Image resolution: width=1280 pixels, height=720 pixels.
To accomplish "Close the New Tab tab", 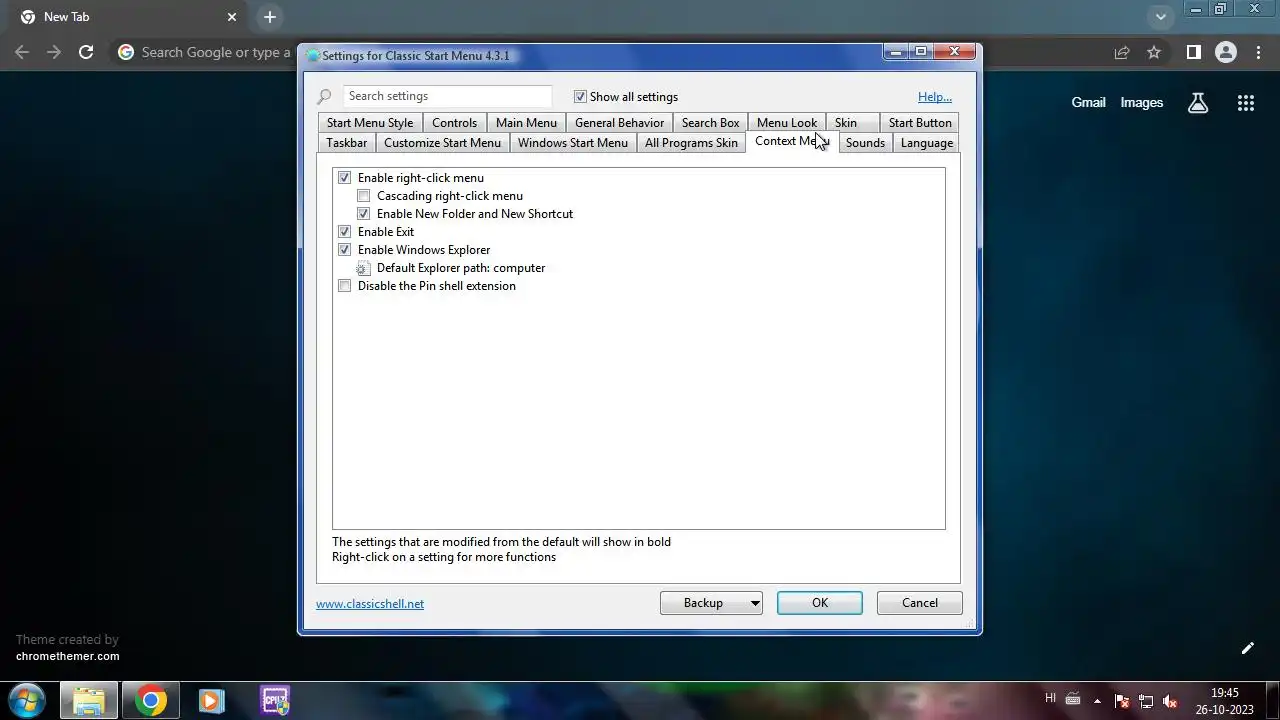I will pyautogui.click(x=232, y=17).
